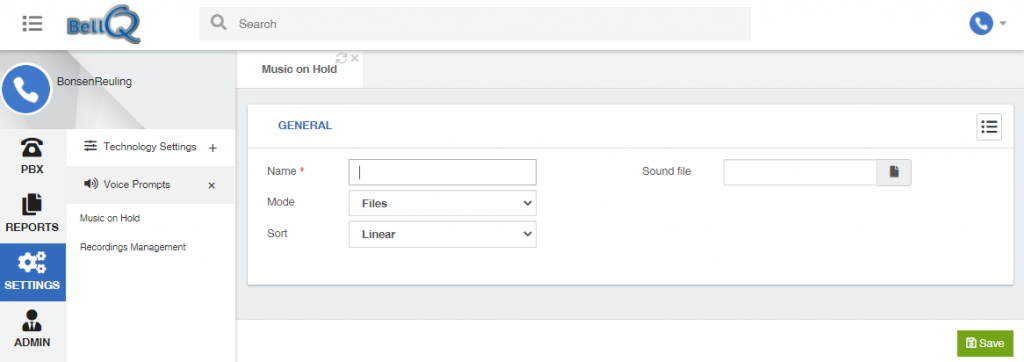Refresh the Music on Hold tab
1024x362 pixels.
341,58
